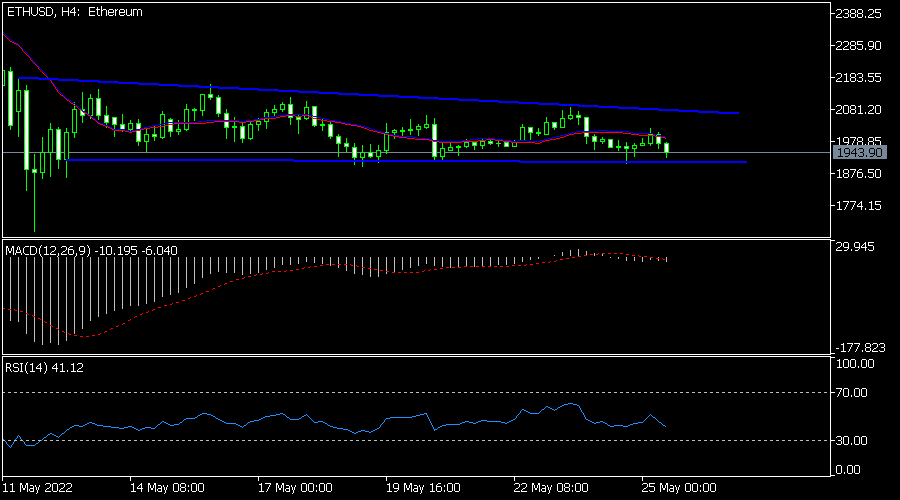900x500 pixels.
Task: Click the 2388.25 price axis value
Action: click(x=858, y=13)
